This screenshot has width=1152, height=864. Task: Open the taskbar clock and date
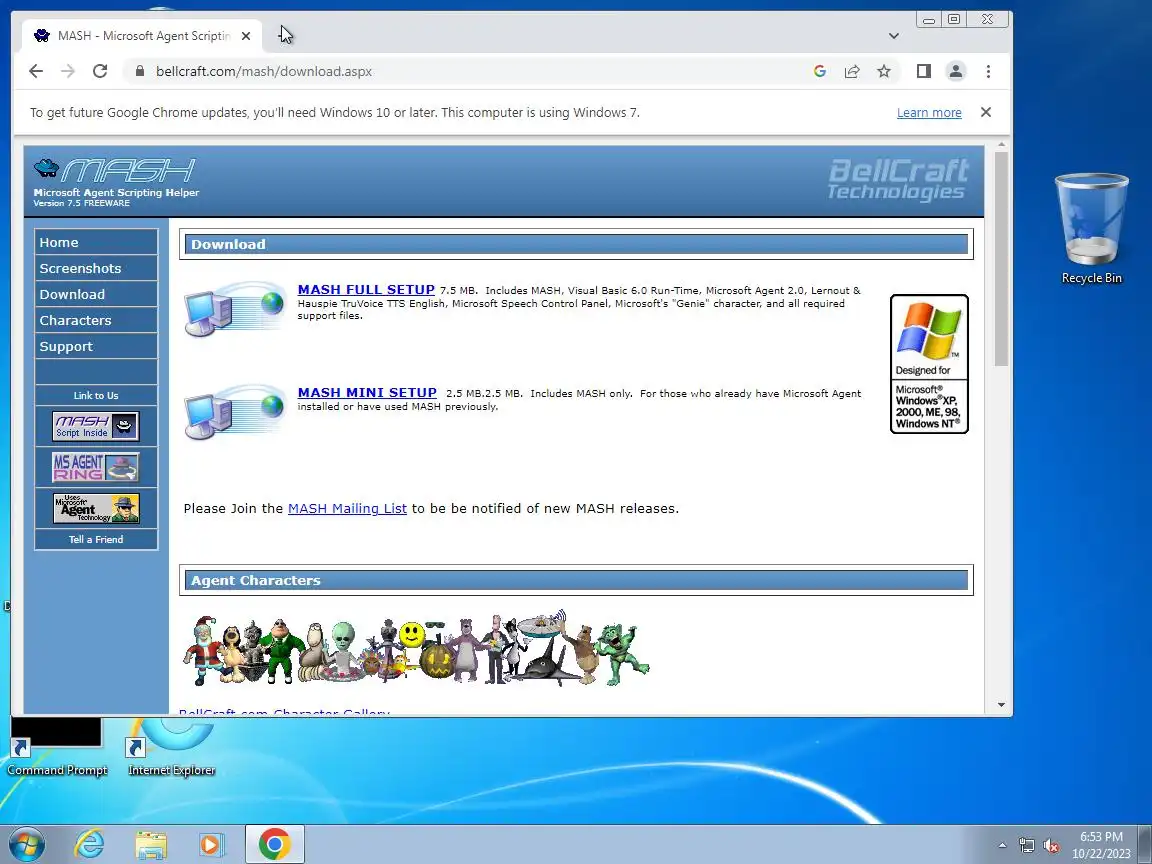point(1101,845)
